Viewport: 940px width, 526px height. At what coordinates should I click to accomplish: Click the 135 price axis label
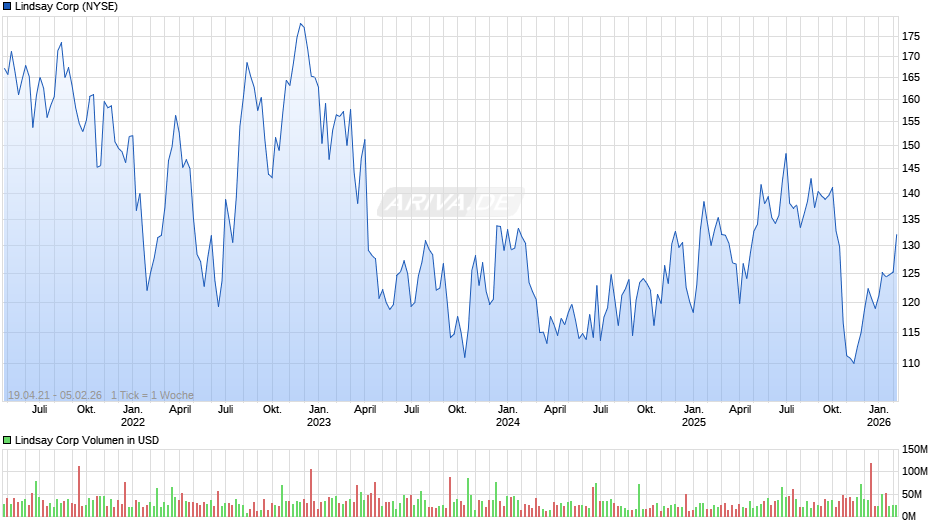pyautogui.click(x=911, y=220)
